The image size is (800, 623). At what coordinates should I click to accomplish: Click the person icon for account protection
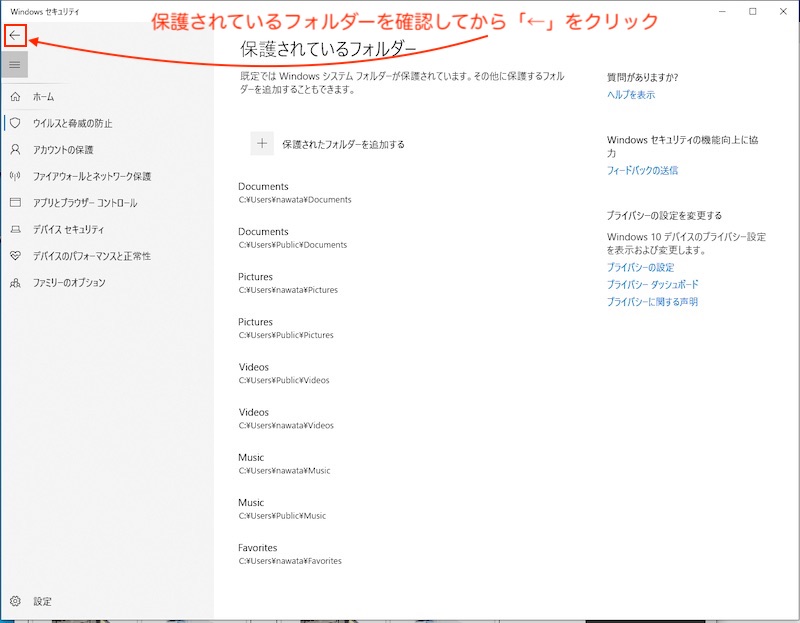15,149
